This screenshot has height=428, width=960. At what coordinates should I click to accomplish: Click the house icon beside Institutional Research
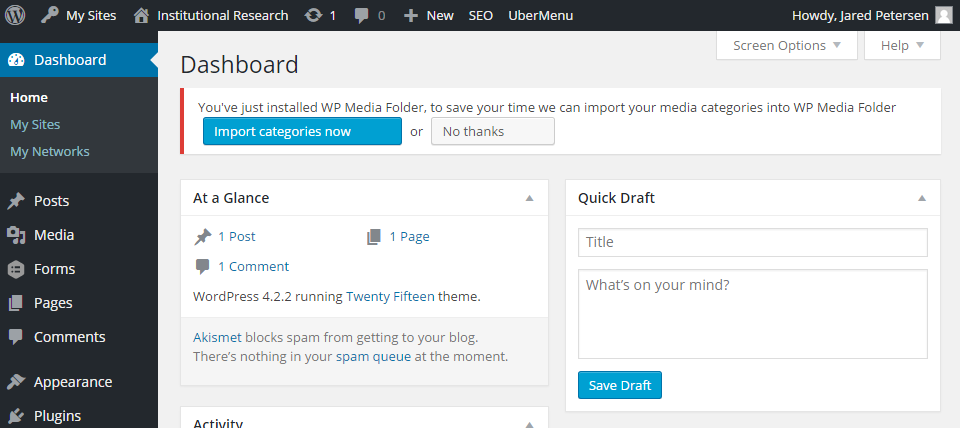point(141,15)
